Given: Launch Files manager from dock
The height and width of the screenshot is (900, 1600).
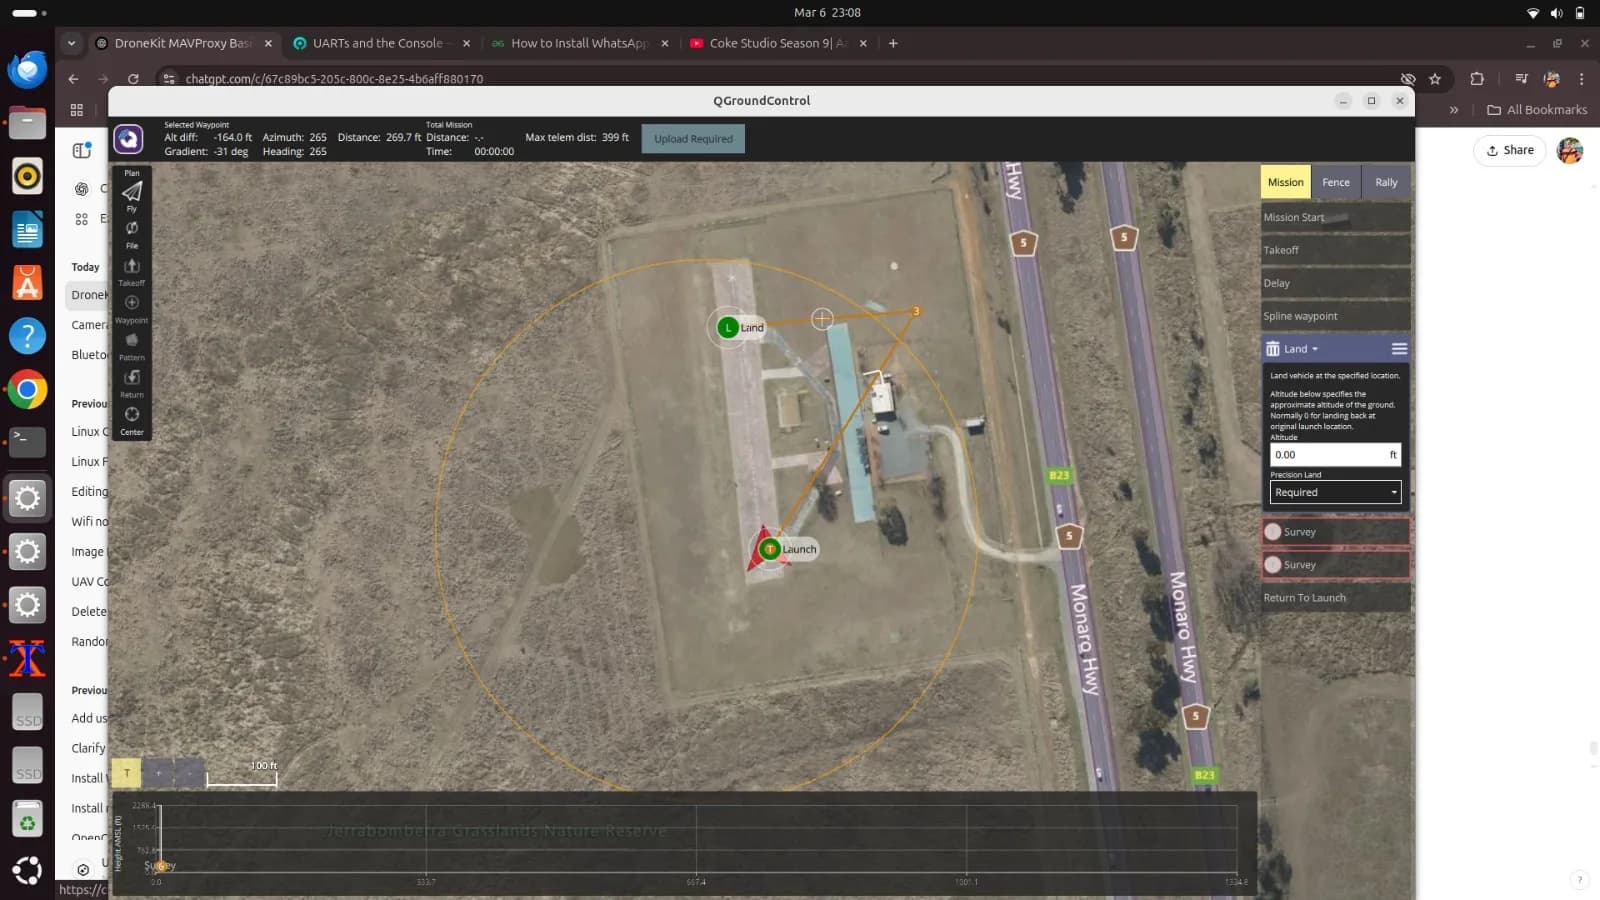Looking at the screenshot, I should (x=27, y=123).
